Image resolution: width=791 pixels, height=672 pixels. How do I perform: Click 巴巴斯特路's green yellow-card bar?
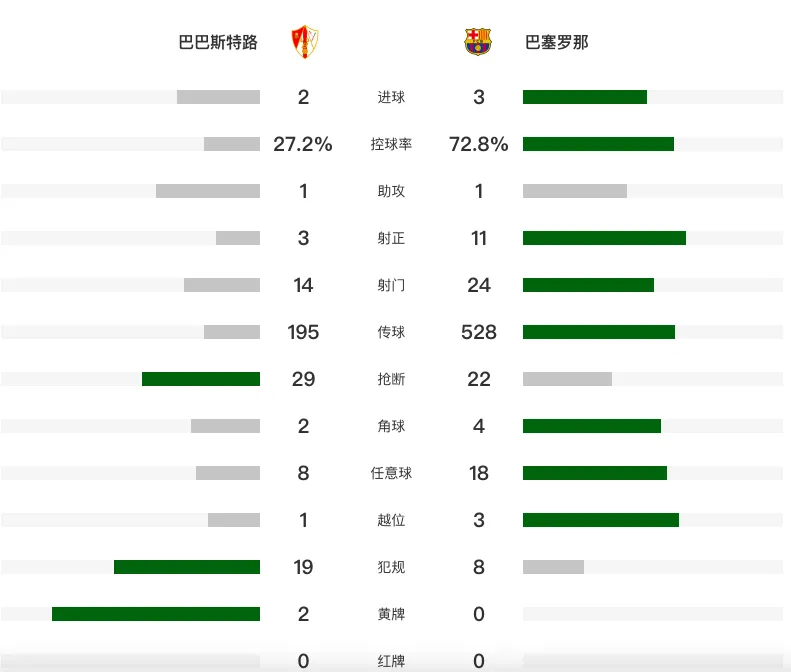coord(156,614)
